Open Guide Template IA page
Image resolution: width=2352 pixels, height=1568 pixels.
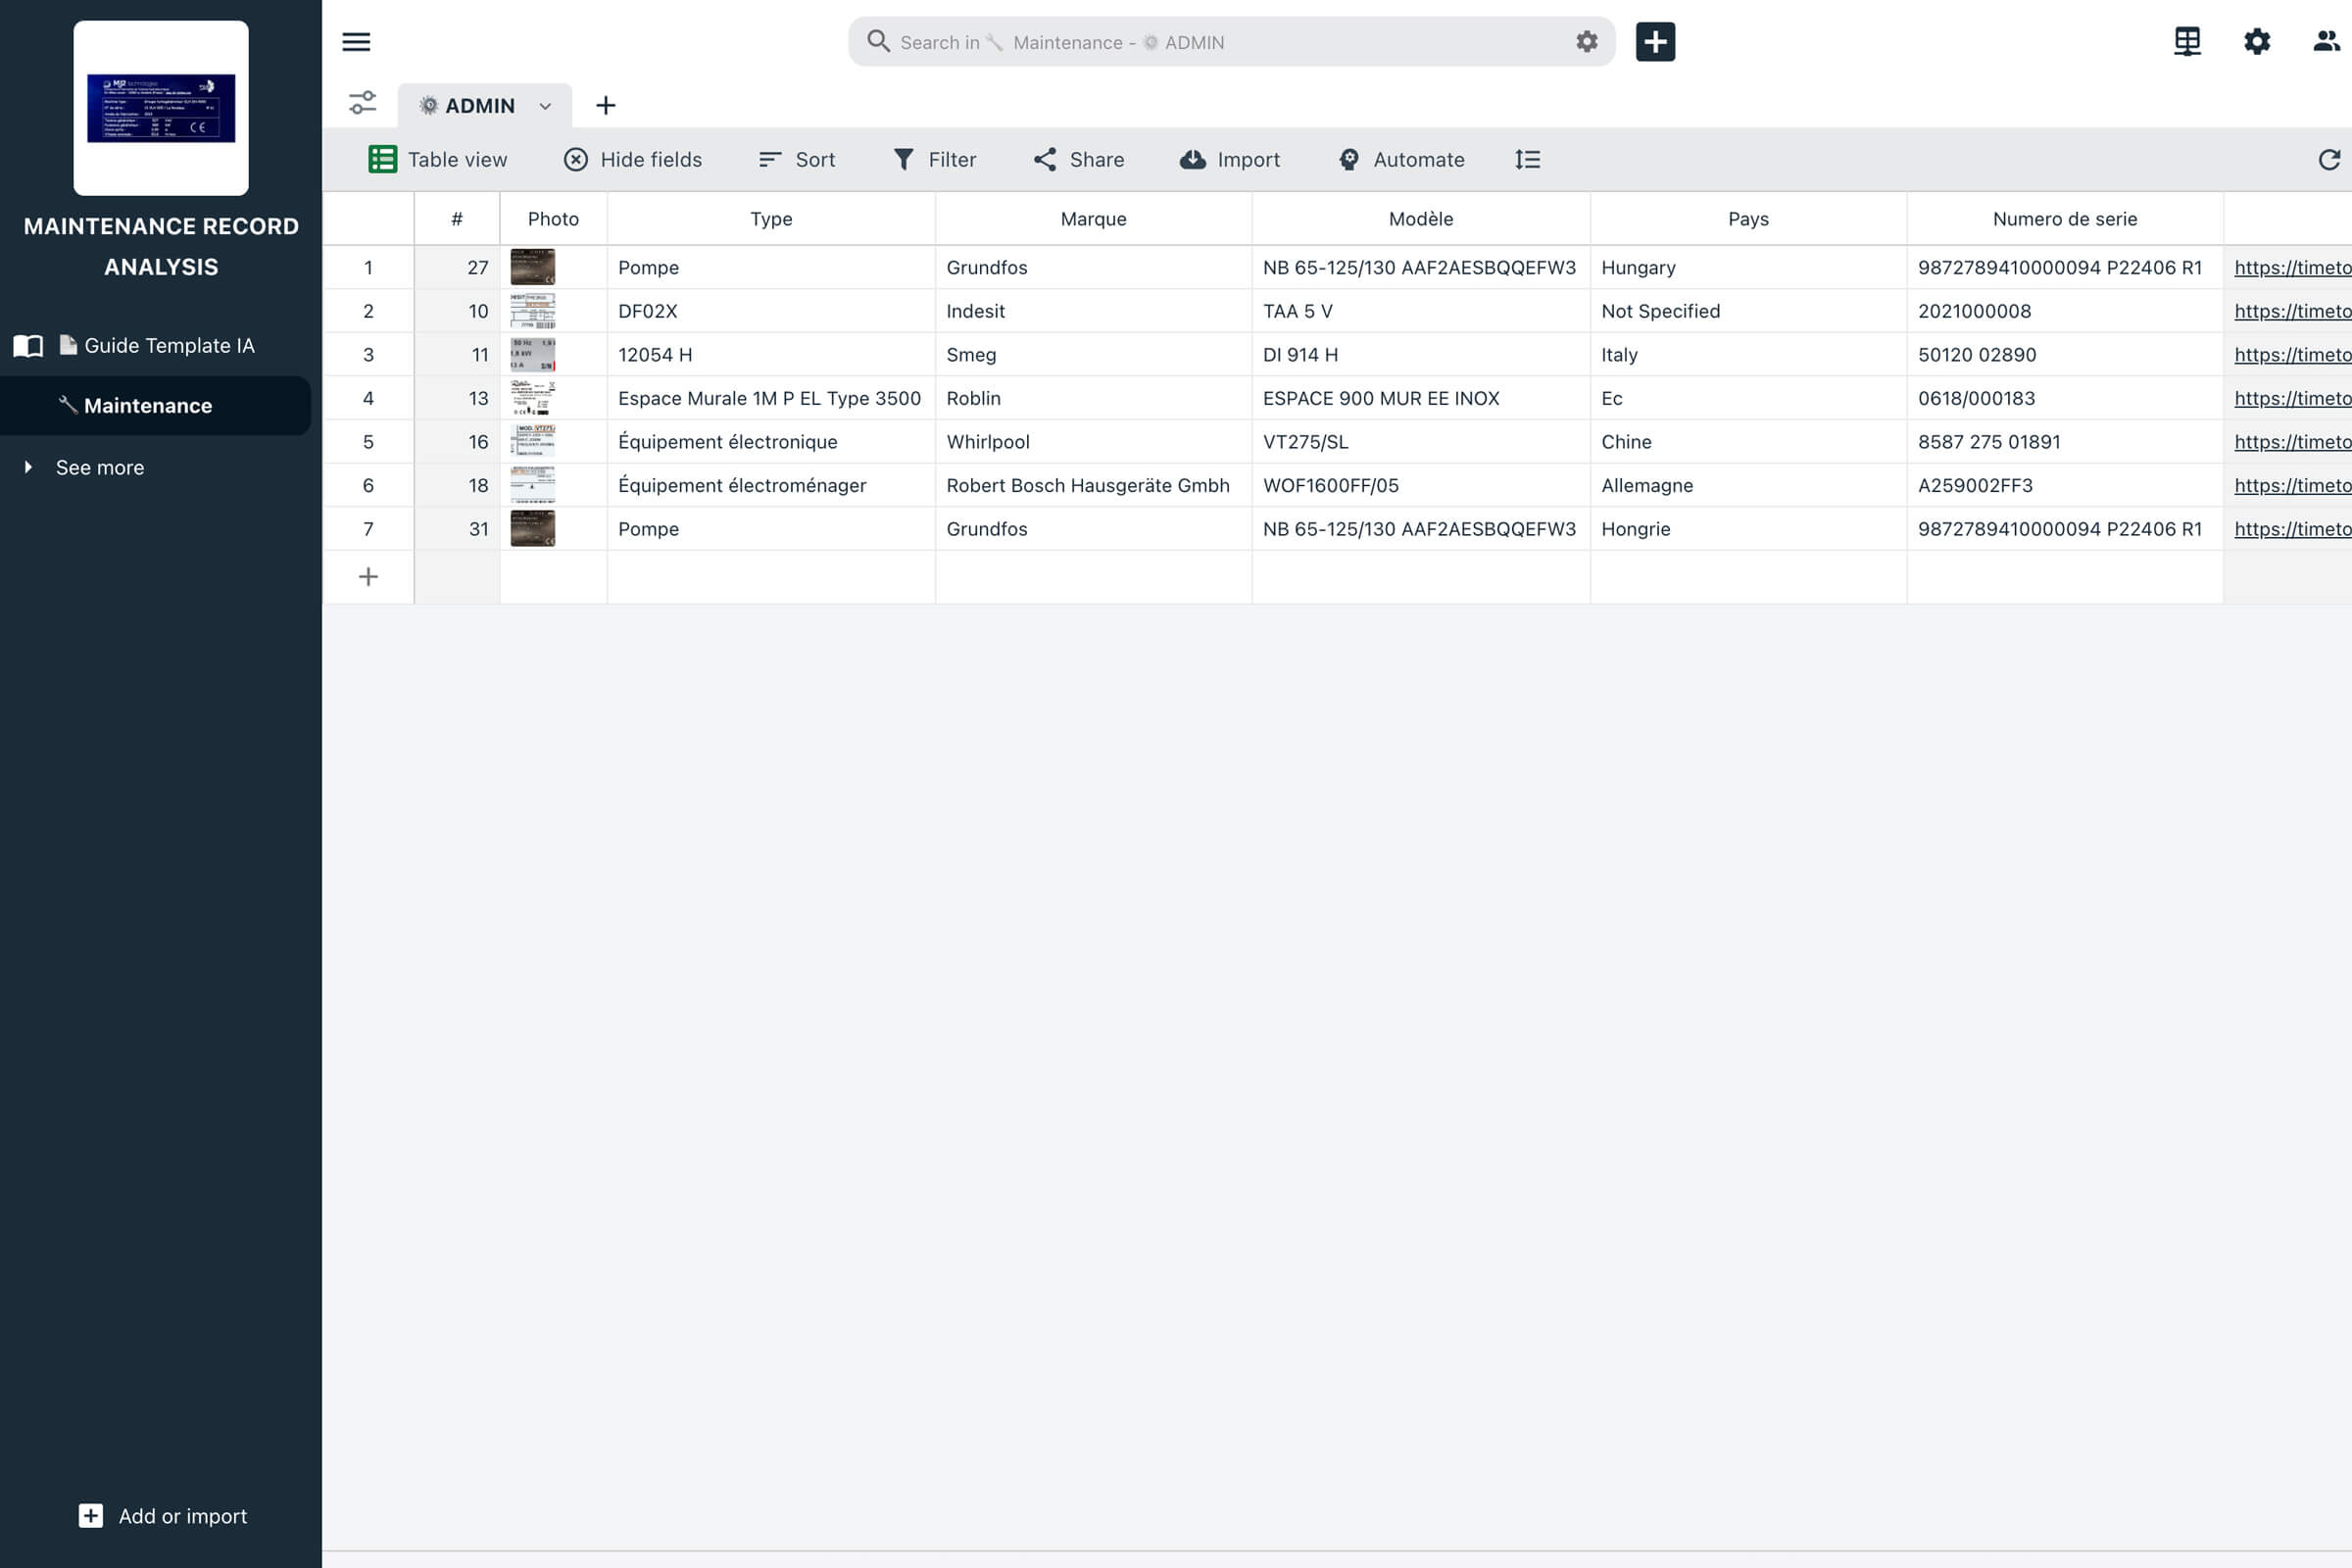point(169,346)
